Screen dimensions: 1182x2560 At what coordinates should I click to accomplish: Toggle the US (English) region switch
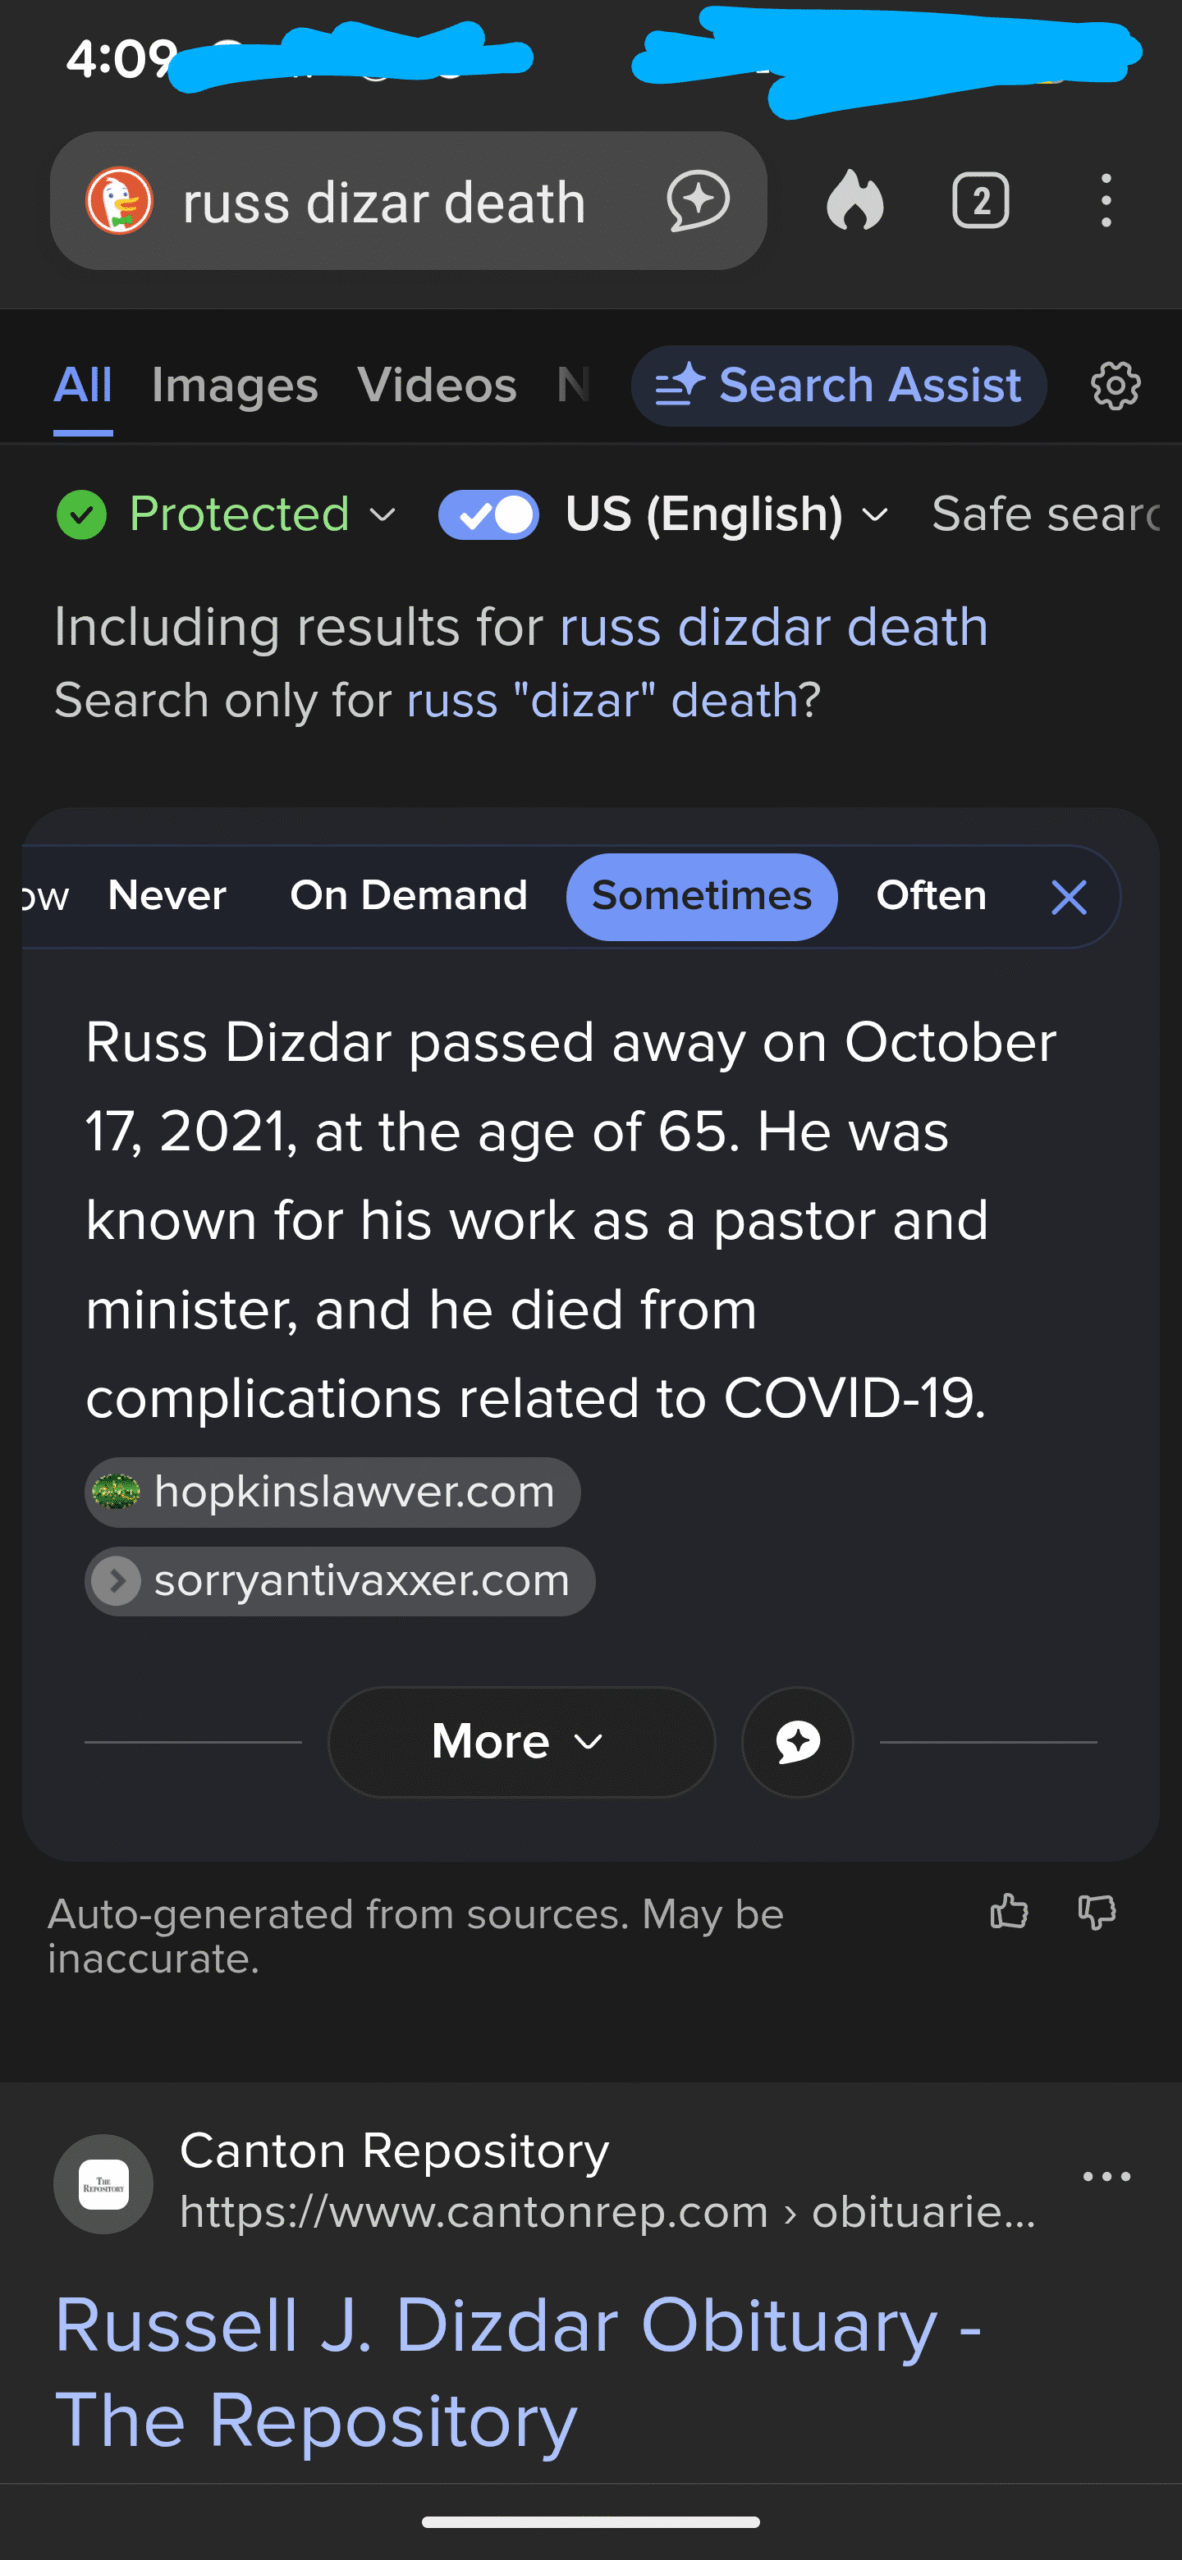click(x=489, y=515)
